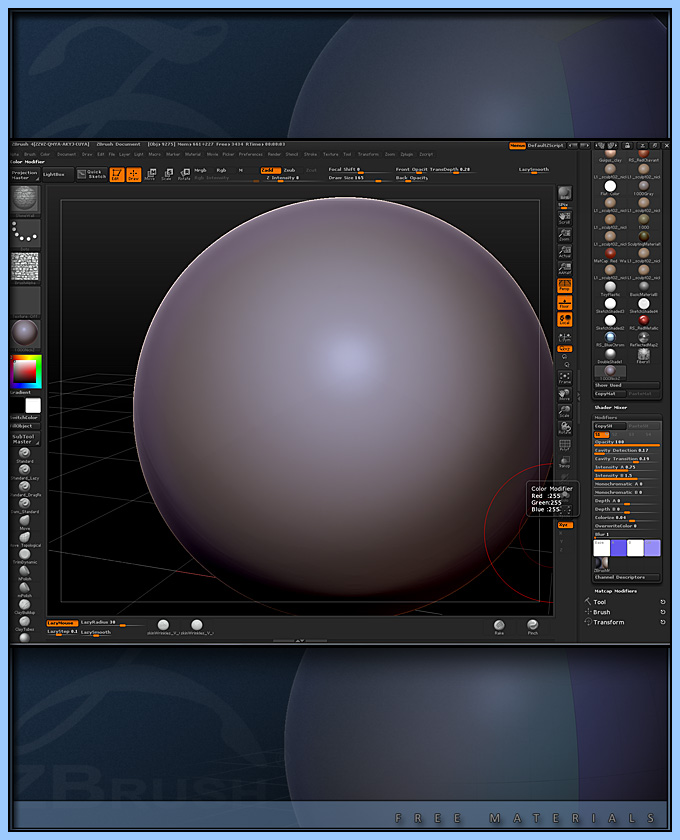The height and width of the screenshot is (840, 680).
Task: Open the Preferences menu
Action: [250, 154]
